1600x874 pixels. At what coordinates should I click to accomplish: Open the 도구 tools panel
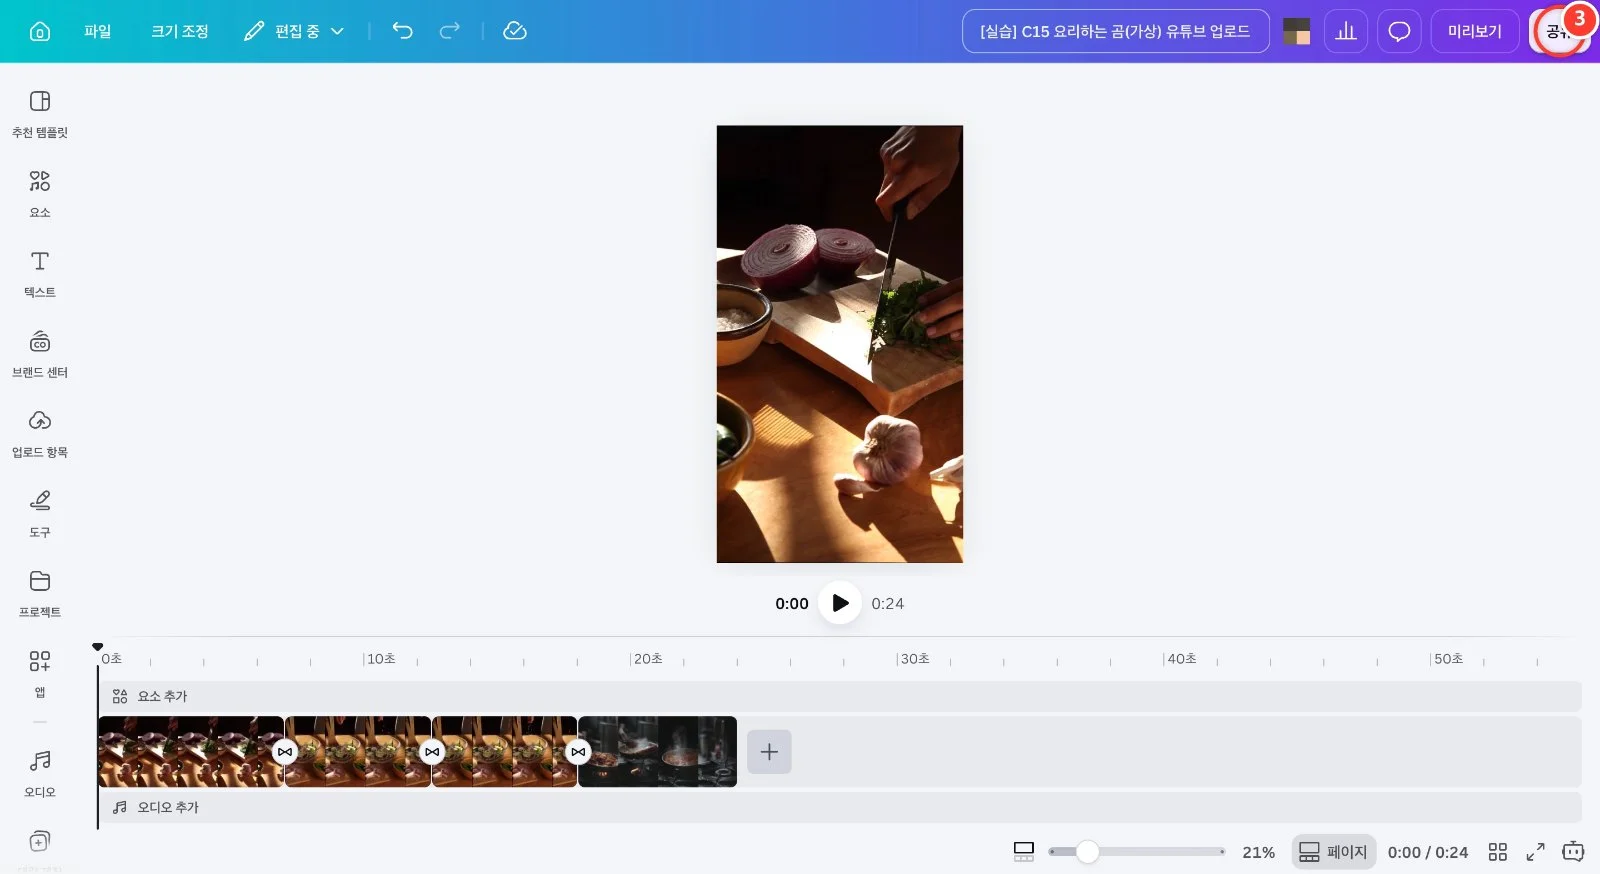tap(40, 514)
